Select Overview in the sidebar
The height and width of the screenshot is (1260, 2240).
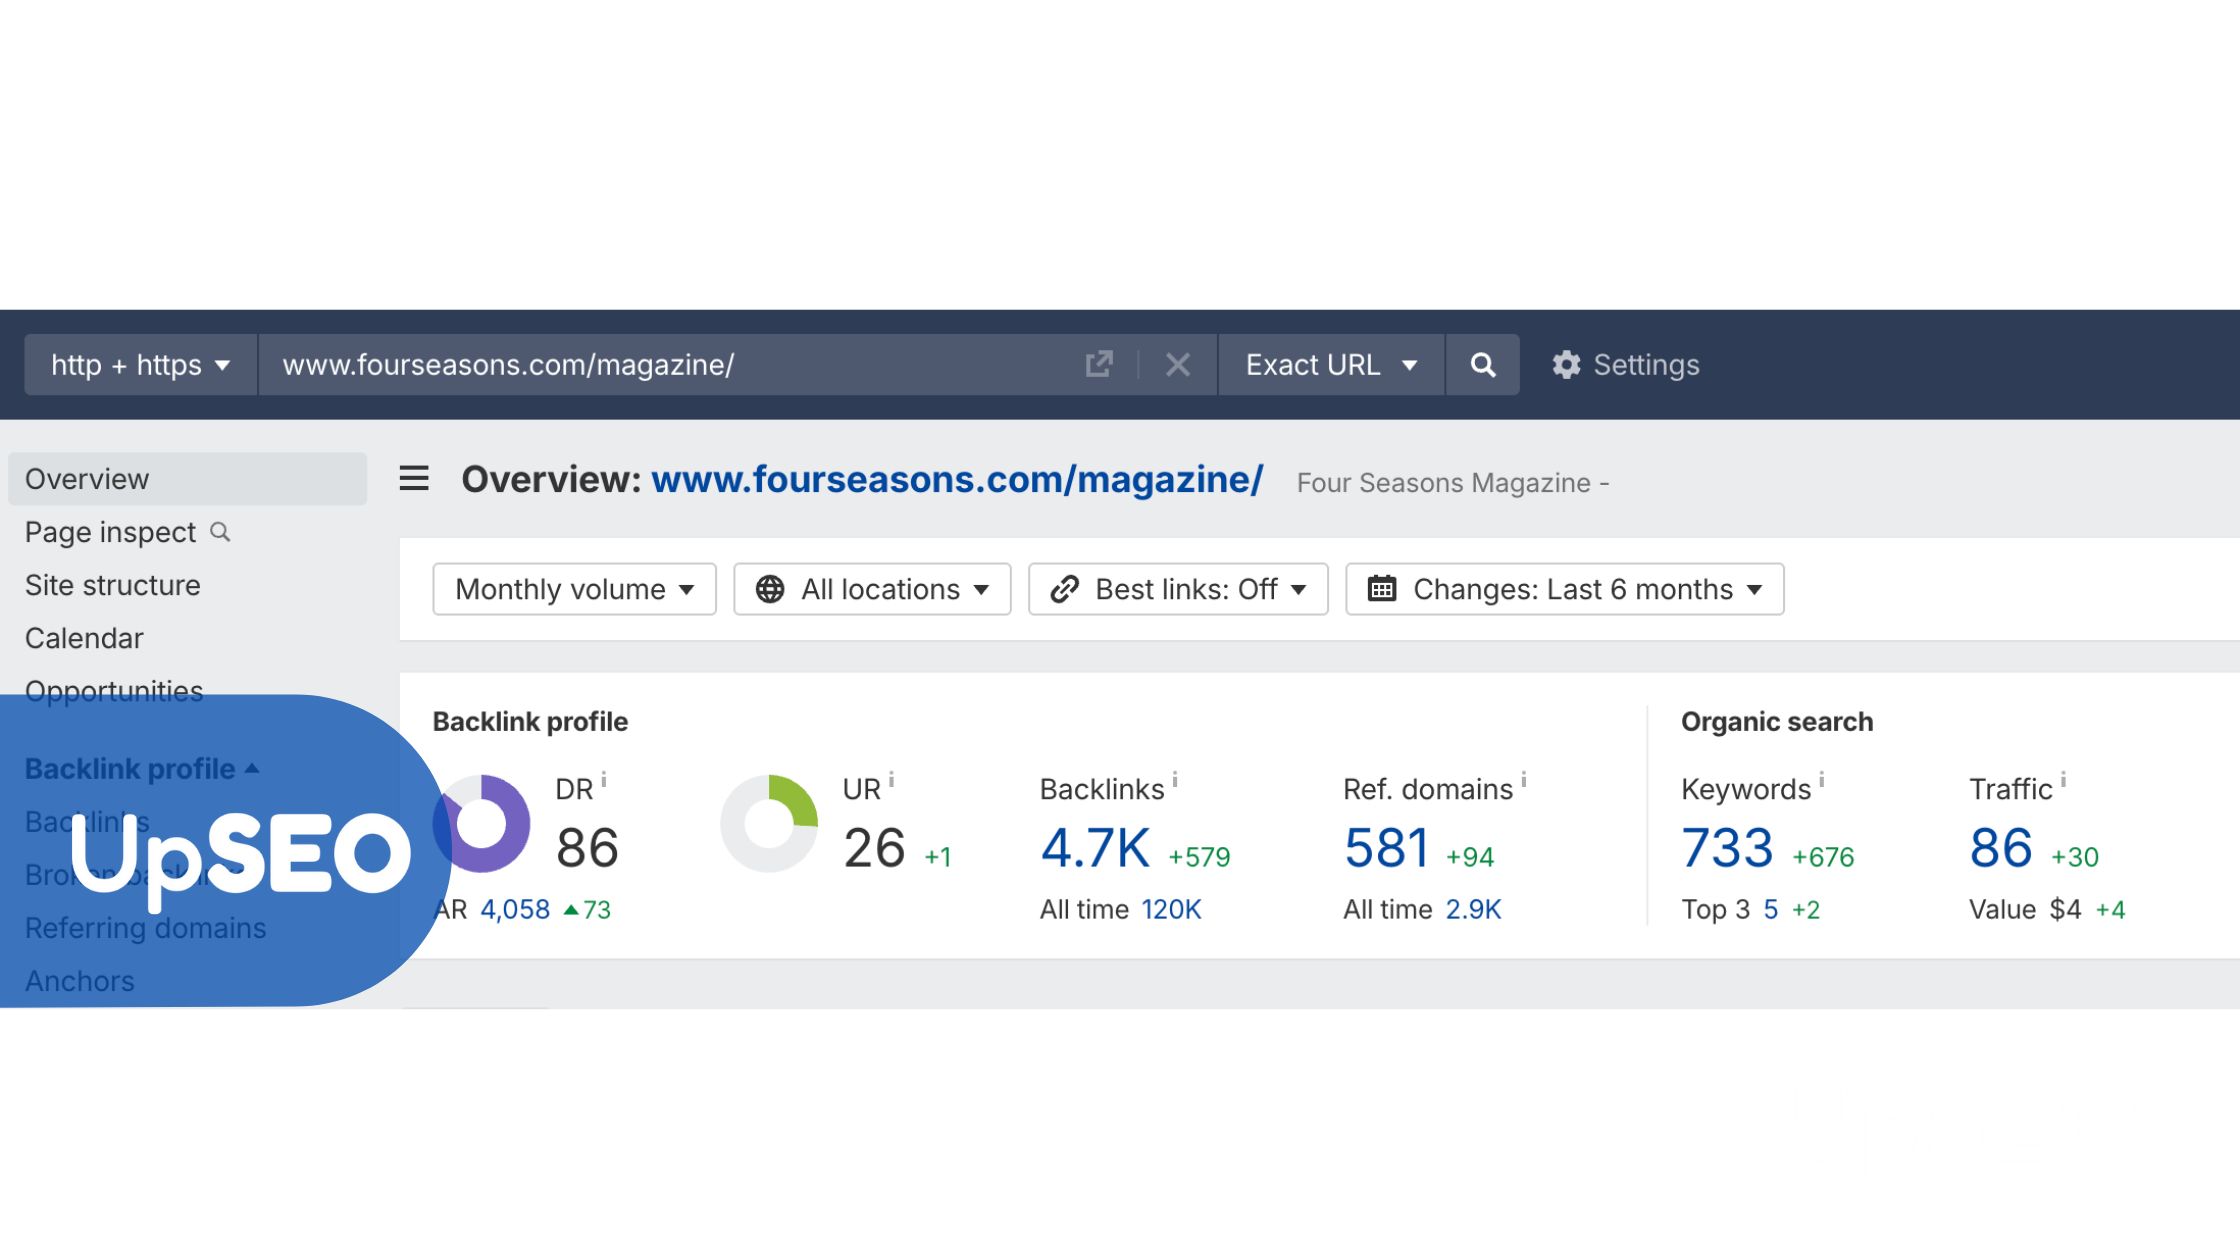click(187, 479)
